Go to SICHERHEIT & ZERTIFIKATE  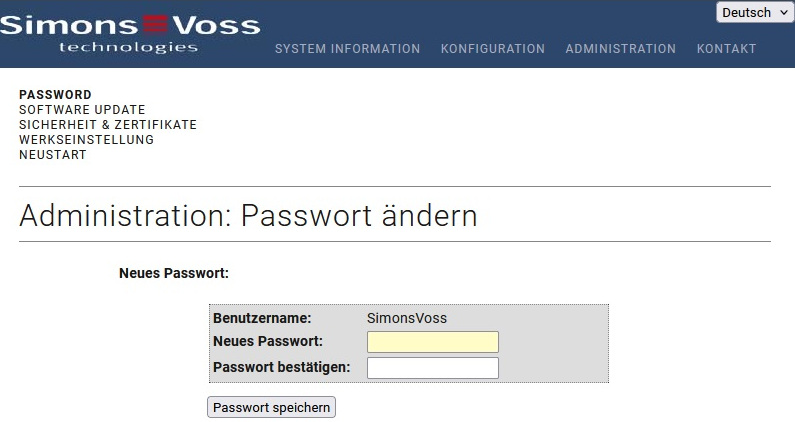pos(108,125)
